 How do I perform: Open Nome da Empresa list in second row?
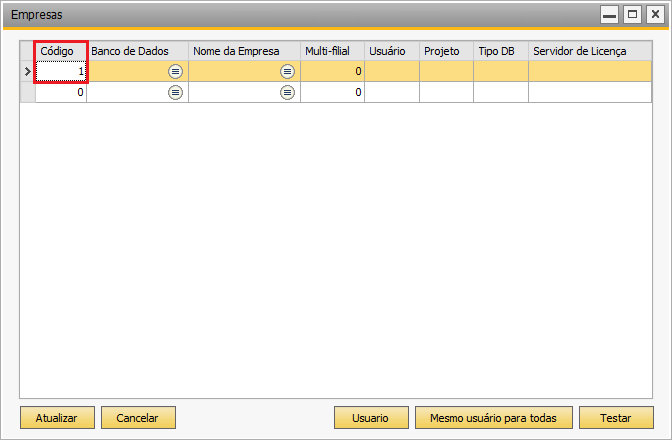coord(287,92)
